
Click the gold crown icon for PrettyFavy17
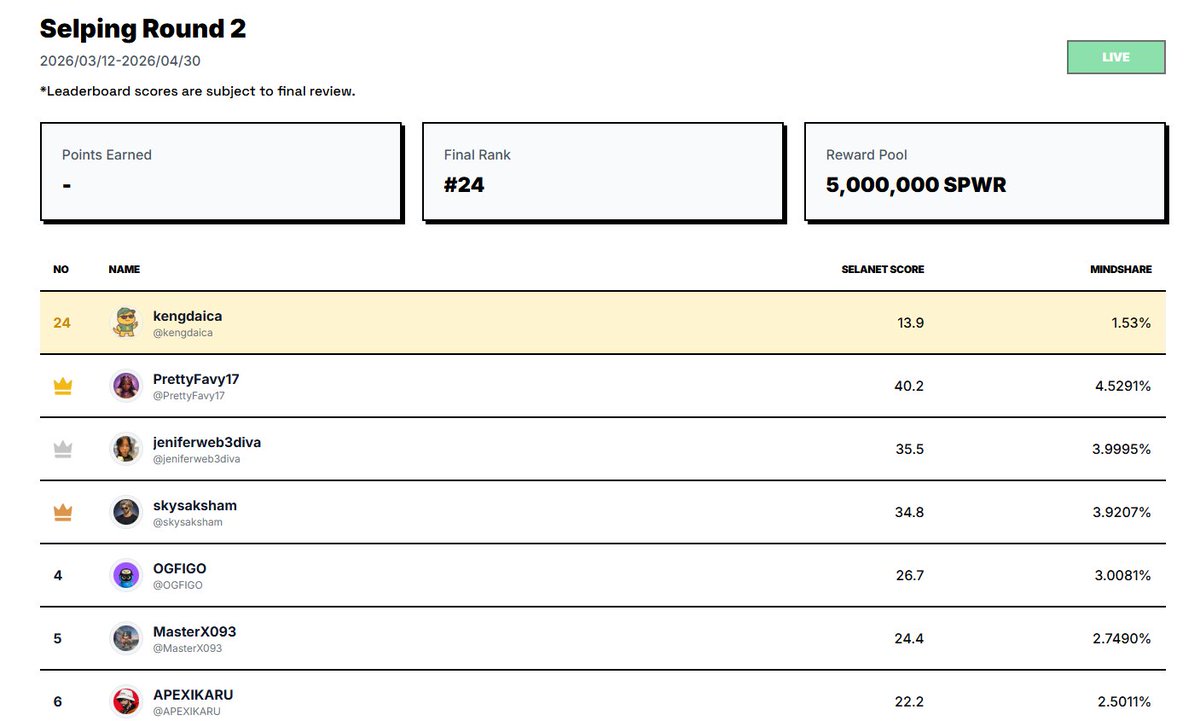(62, 387)
